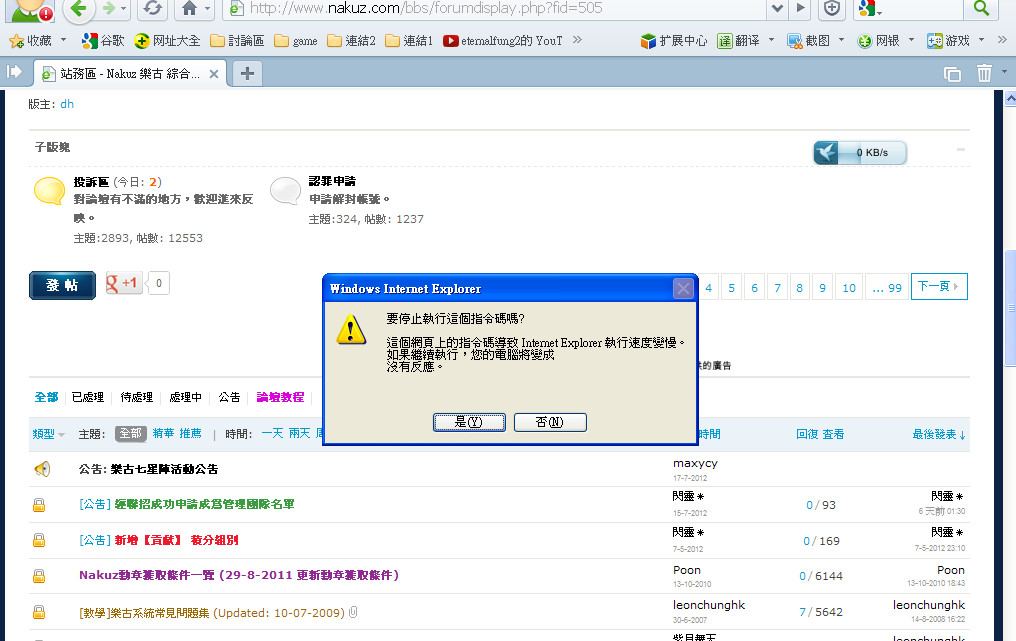The image size is (1016, 641).
Task: Open the 扩展中心 extension center
Action: pos(649,41)
